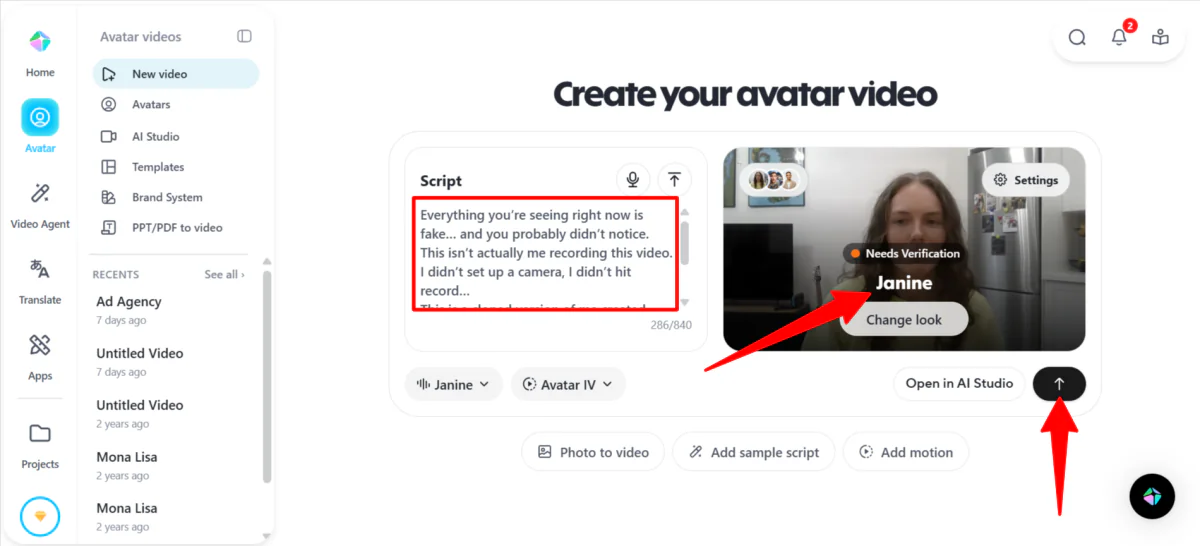Open the notifications bell
1200x546 pixels.
click(x=1119, y=37)
